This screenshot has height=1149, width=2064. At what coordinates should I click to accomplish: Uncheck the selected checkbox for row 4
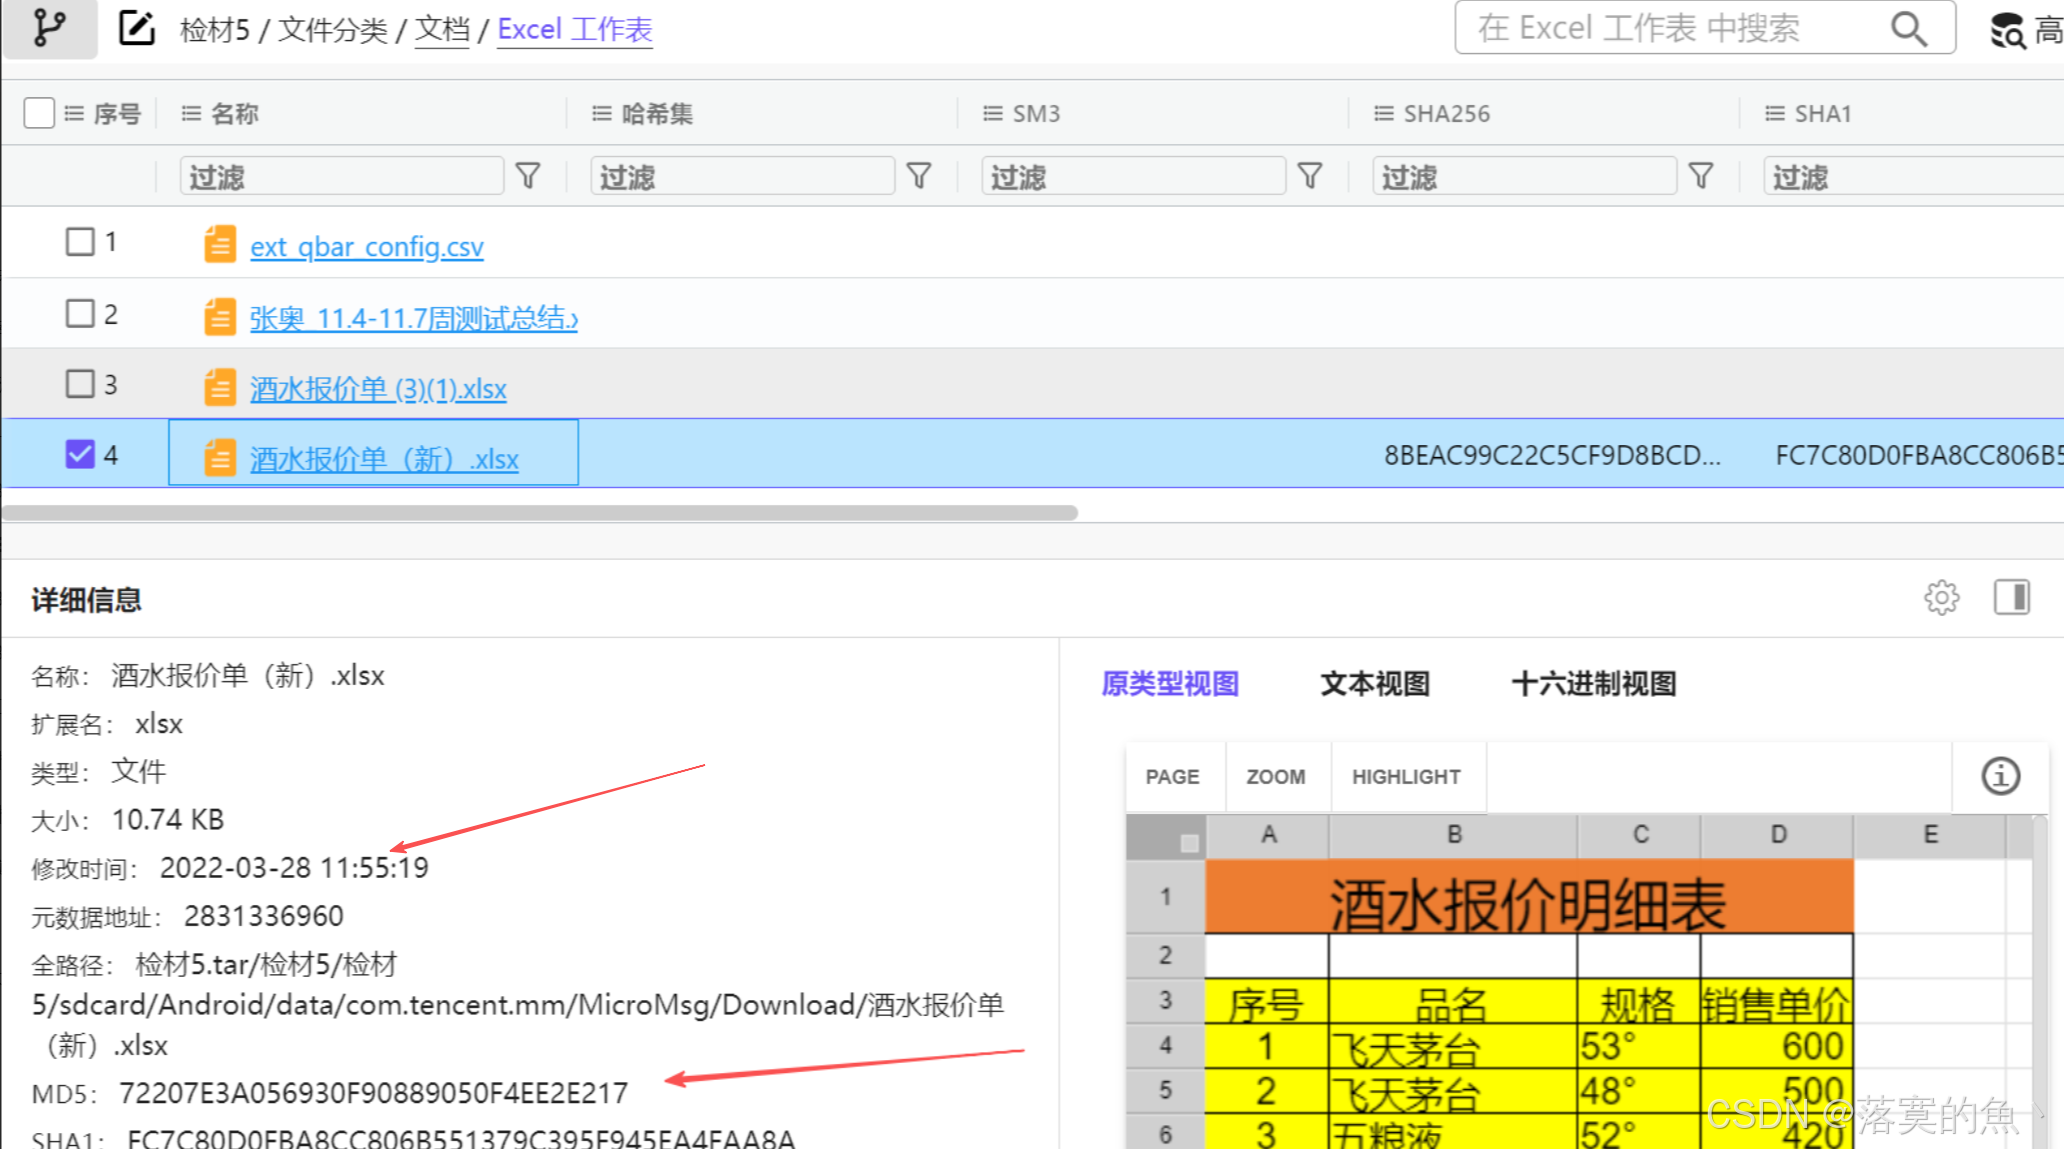point(80,454)
